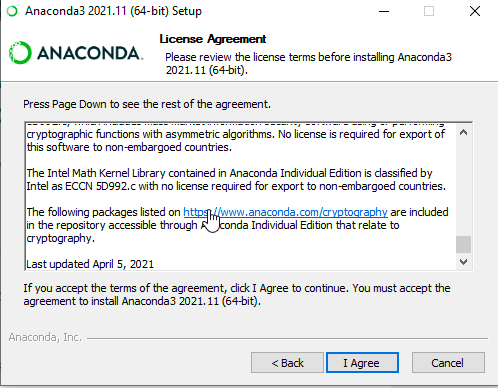Click the 'Last updated April 5, 2021' line
Viewport: 498px width, 388px height.
pos(90,264)
